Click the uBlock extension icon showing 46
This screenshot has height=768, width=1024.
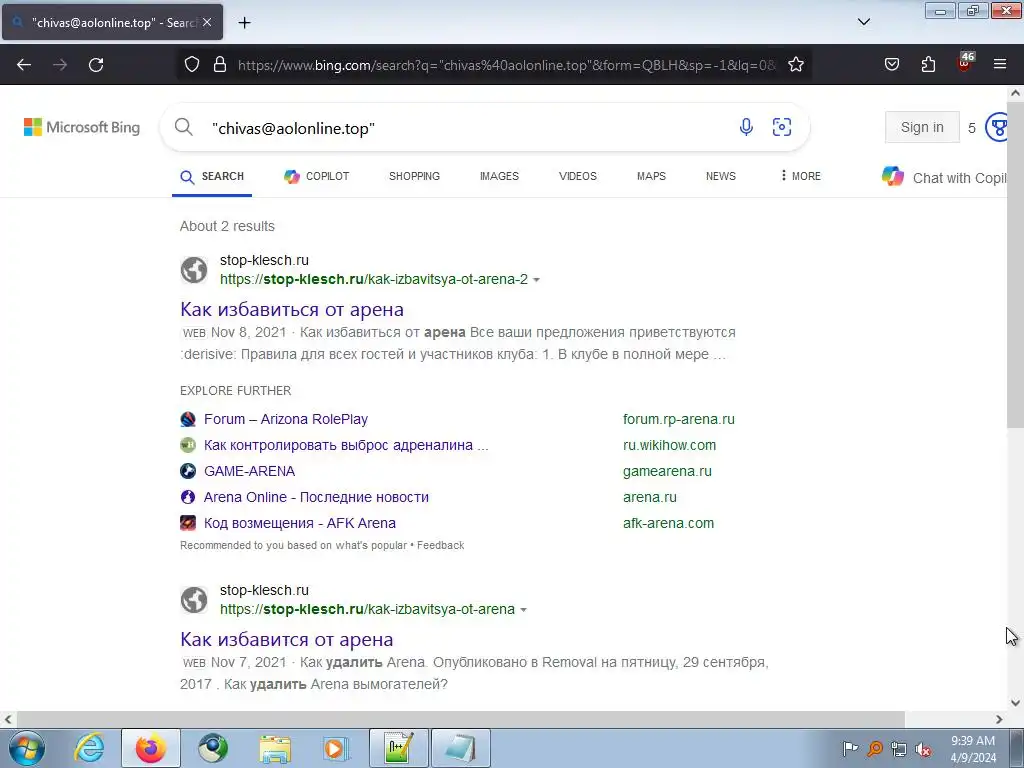tap(965, 63)
